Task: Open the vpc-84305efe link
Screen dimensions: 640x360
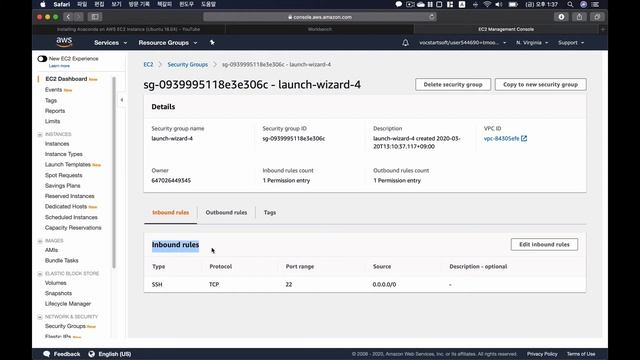Action: click(x=502, y=138)
